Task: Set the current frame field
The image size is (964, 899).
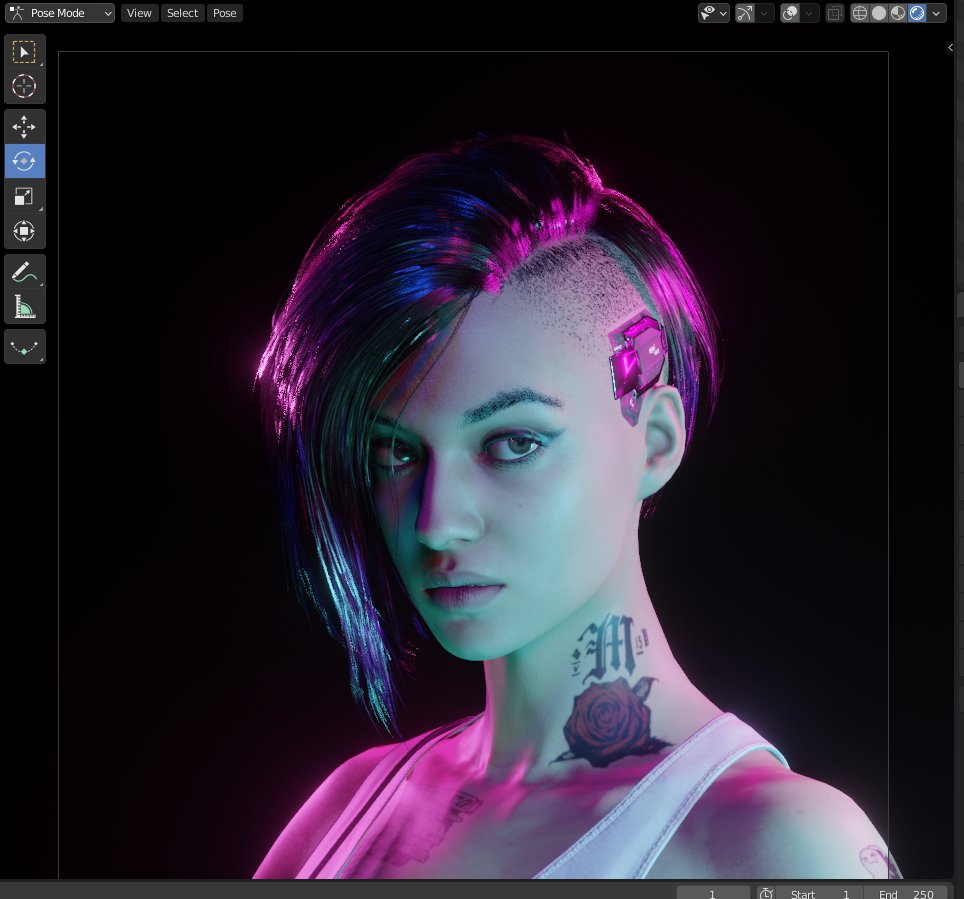Action: click(713, 893)
